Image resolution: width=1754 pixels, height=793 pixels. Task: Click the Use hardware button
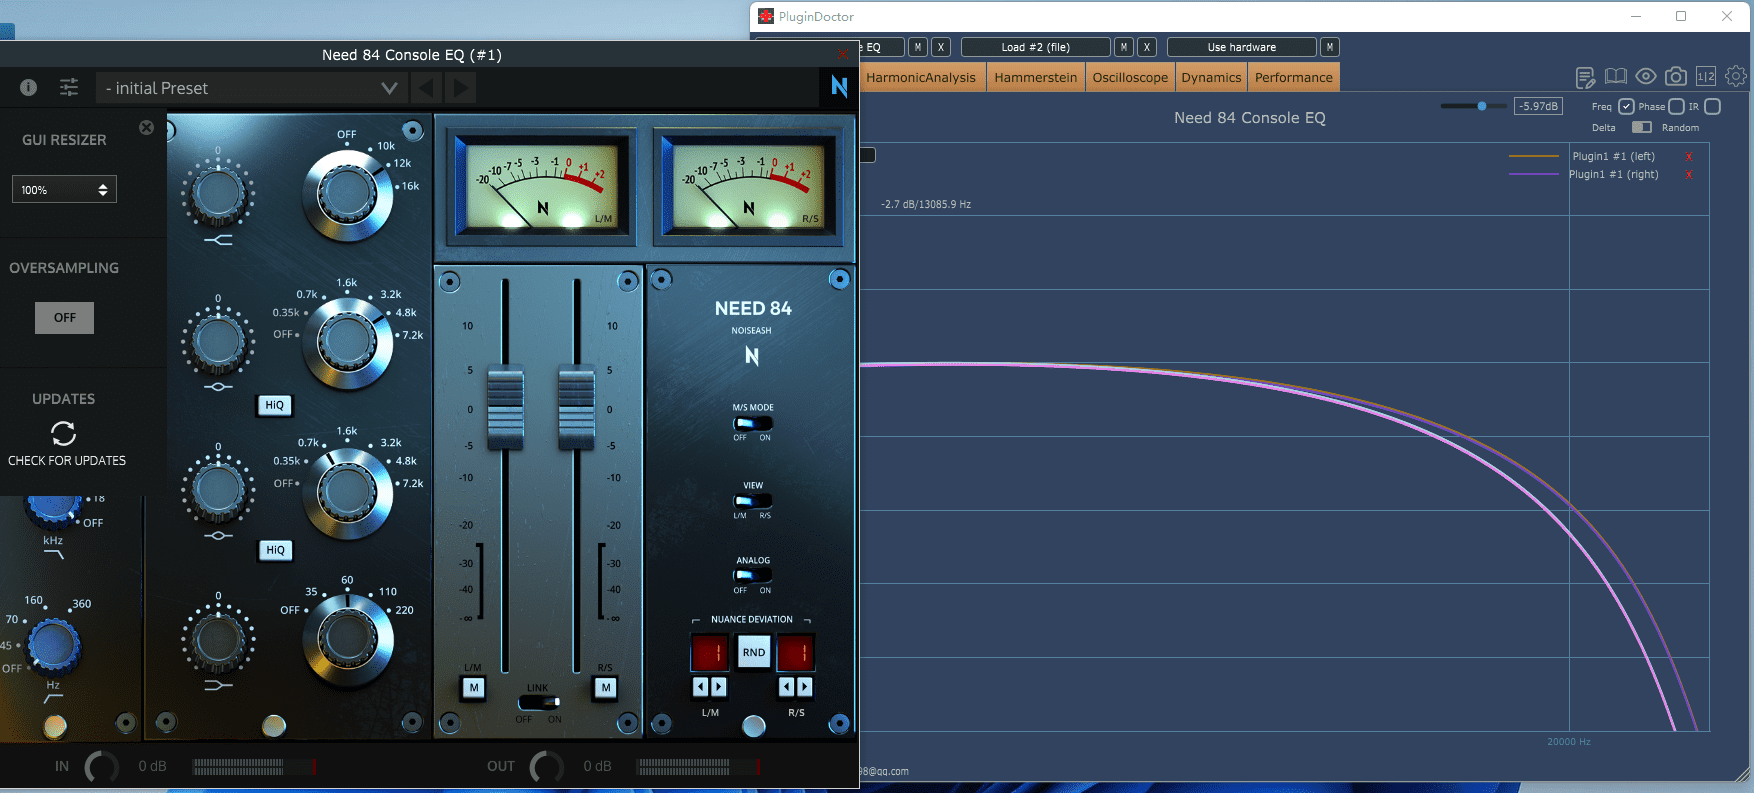pyautogui.click(x=1241, y=47)
